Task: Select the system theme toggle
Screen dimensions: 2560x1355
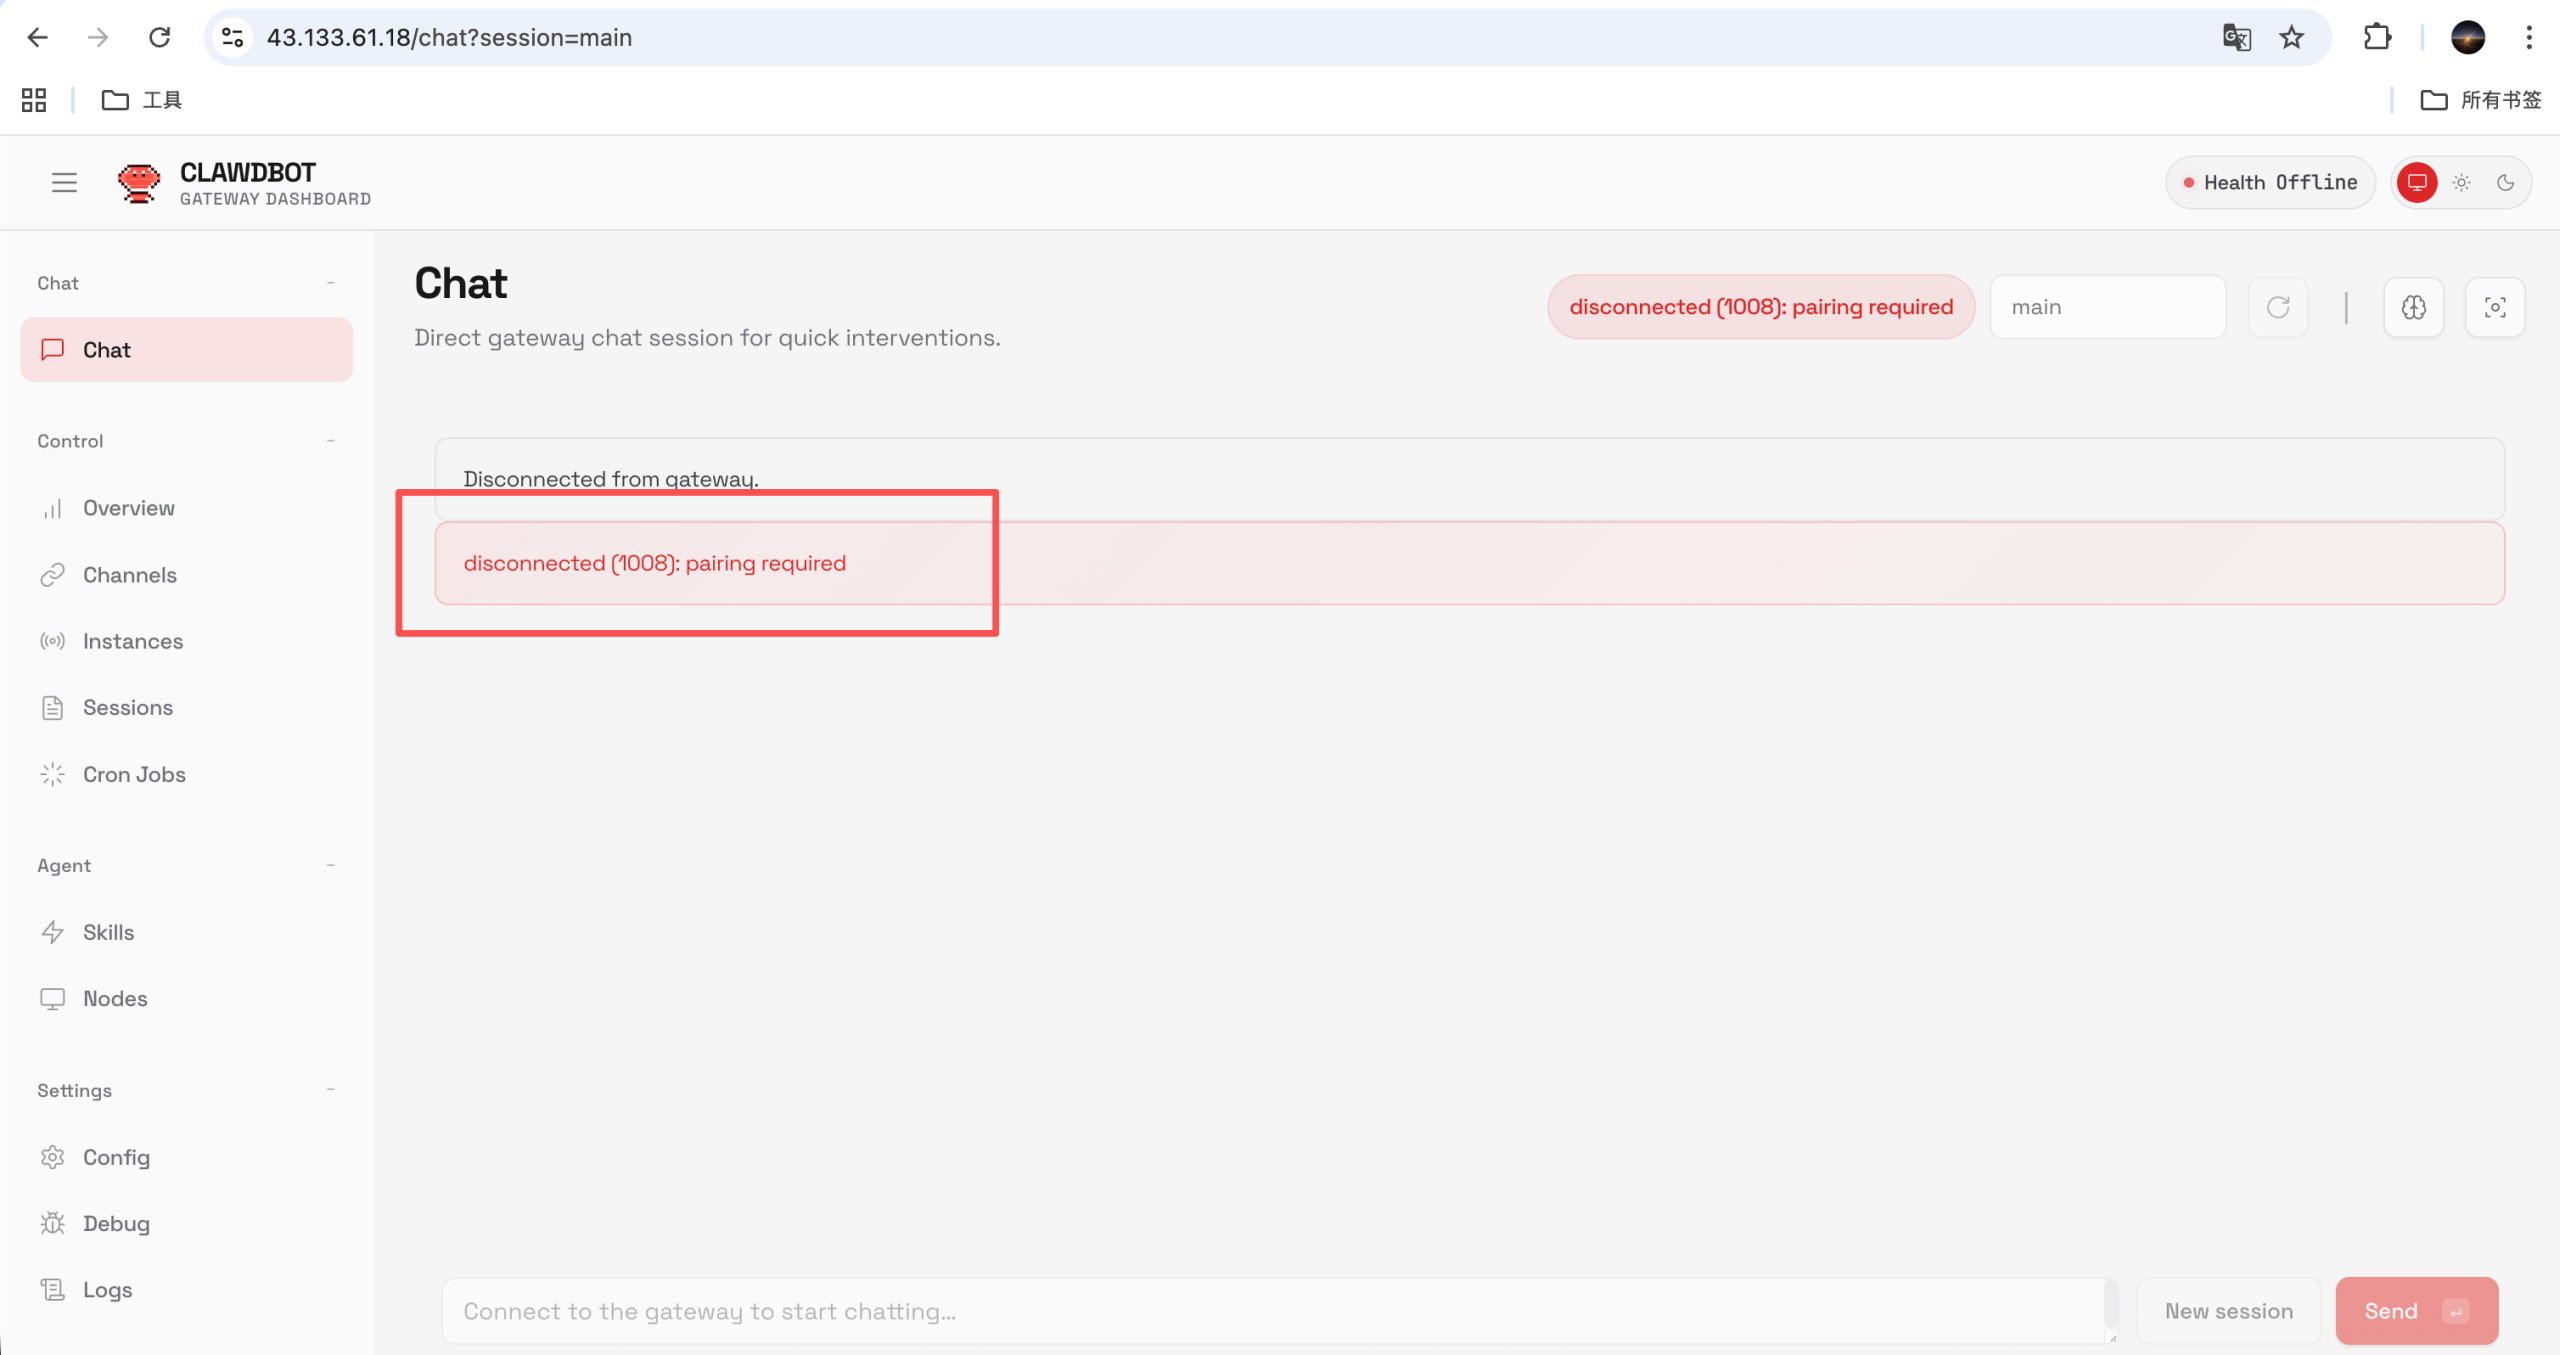Action: click(x=2416, y=182)
